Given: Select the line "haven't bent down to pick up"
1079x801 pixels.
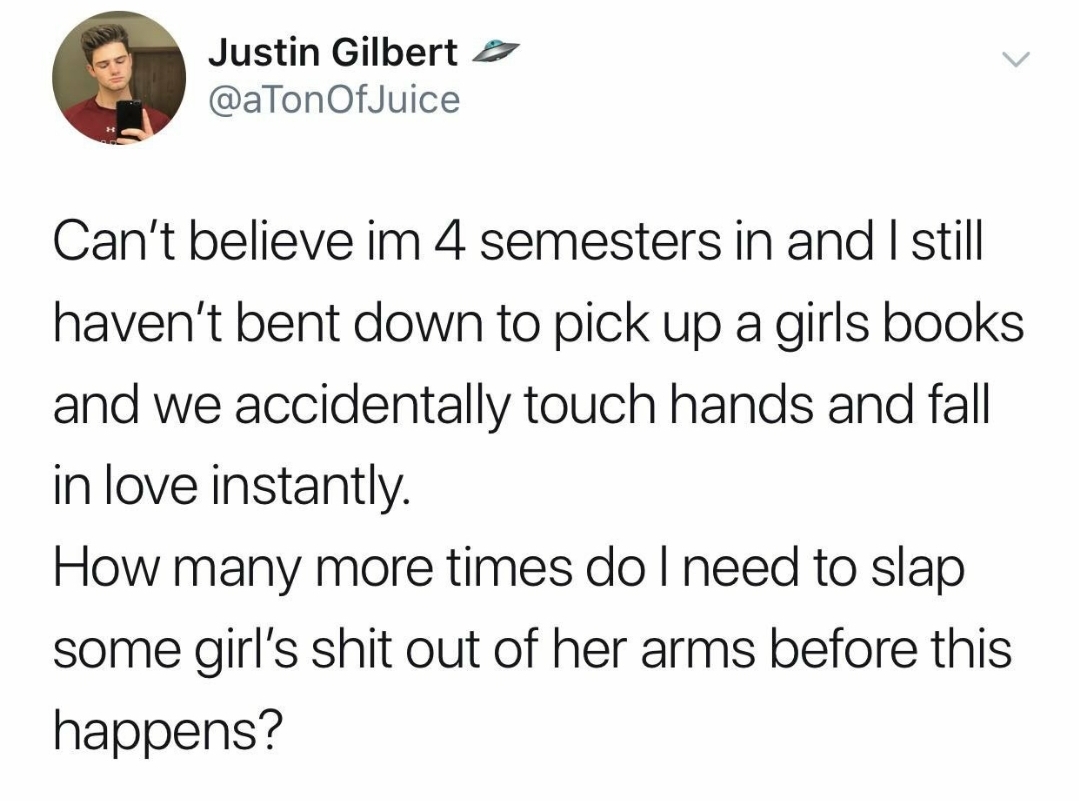Looking at the screenshot, I should (539, 324).
